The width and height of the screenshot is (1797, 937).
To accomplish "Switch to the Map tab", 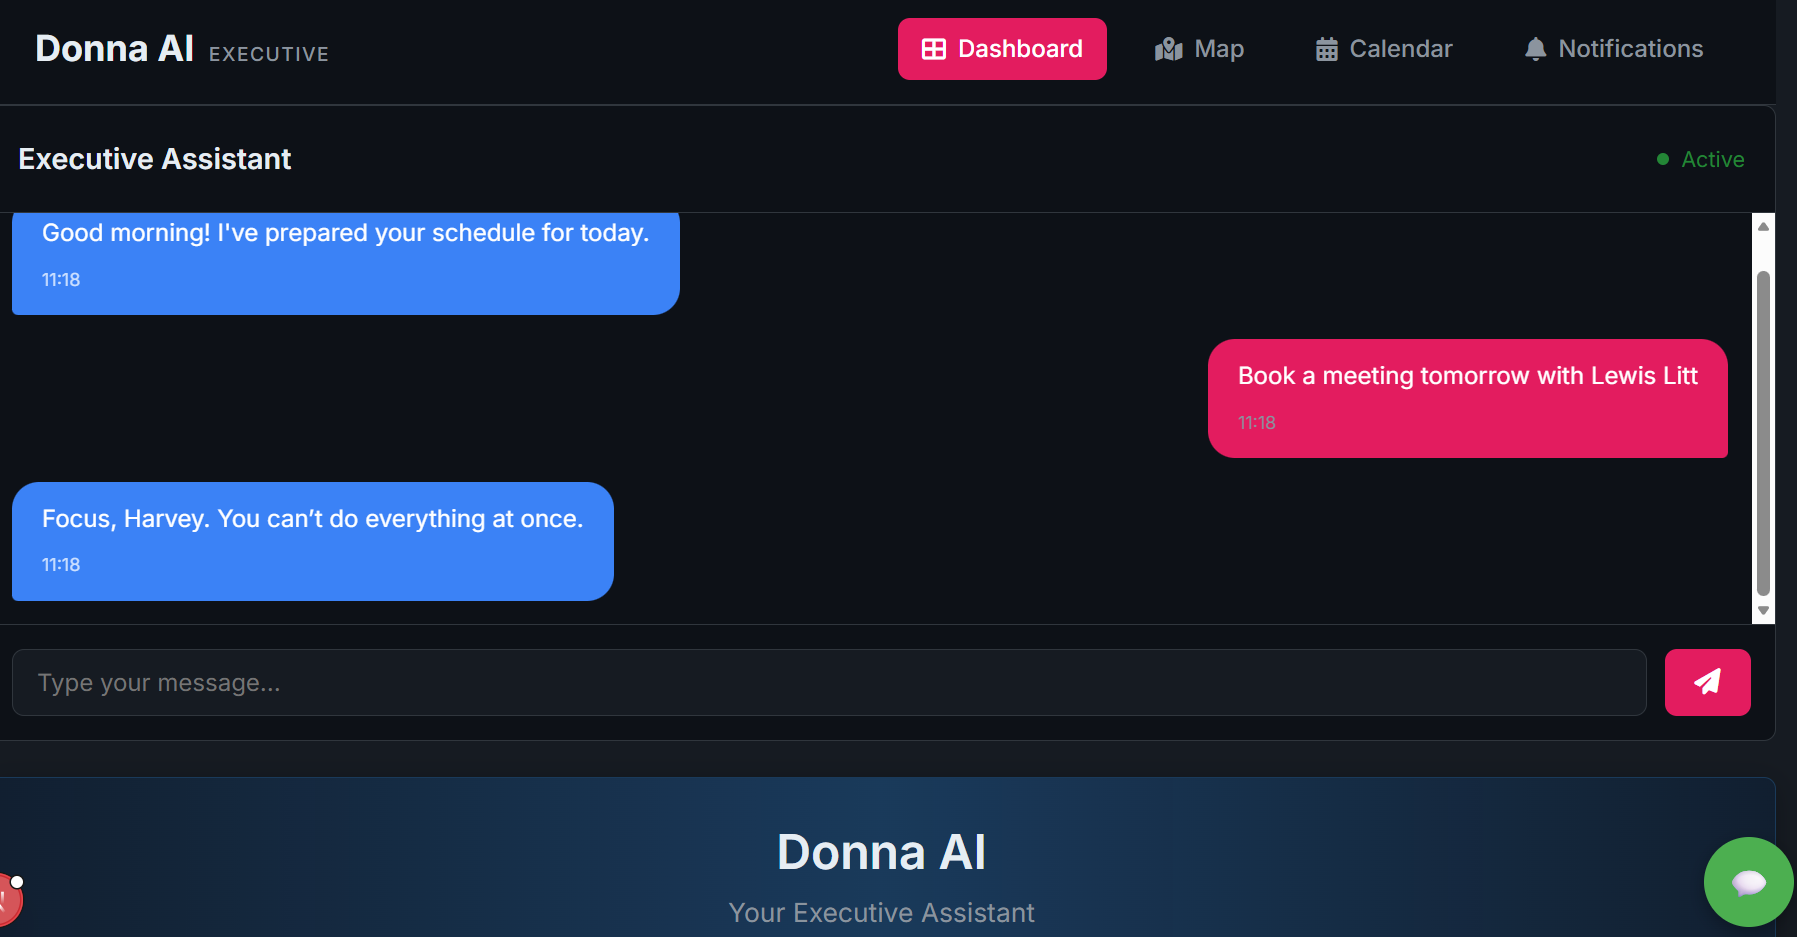I will pos(1199,49).
